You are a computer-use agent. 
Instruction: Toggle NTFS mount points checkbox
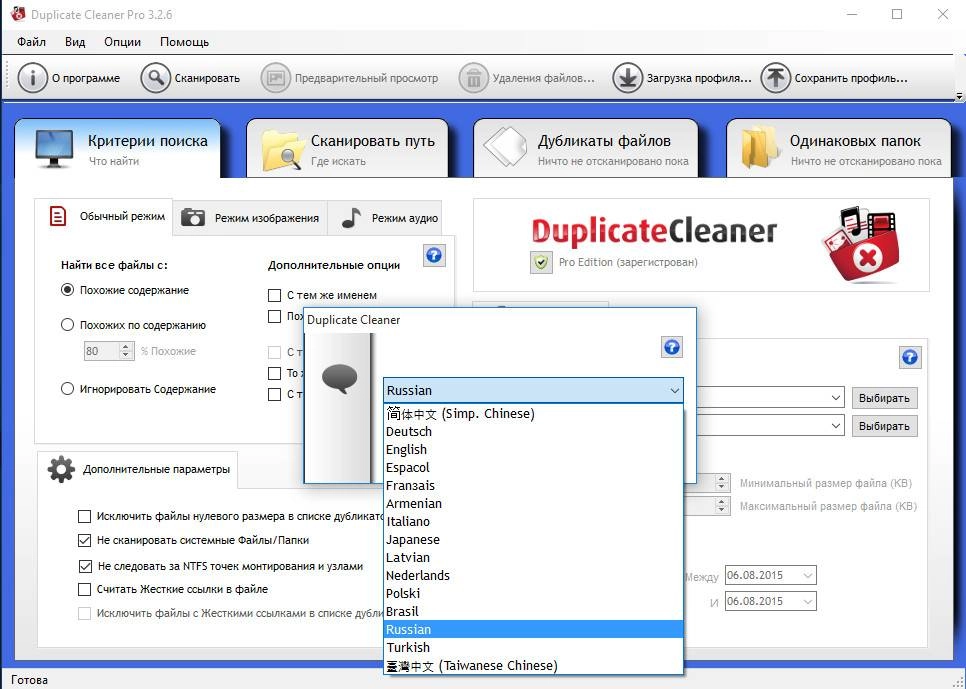(85, 566)
